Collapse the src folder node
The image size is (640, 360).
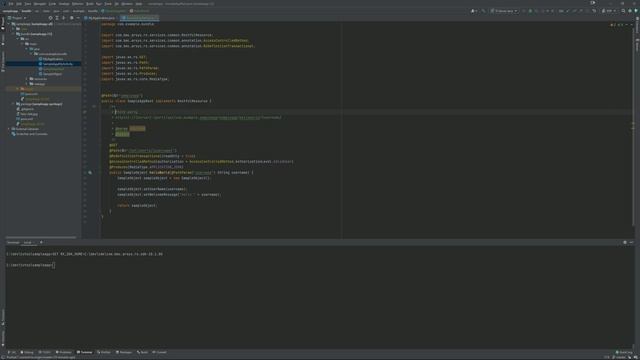[18, 39]
